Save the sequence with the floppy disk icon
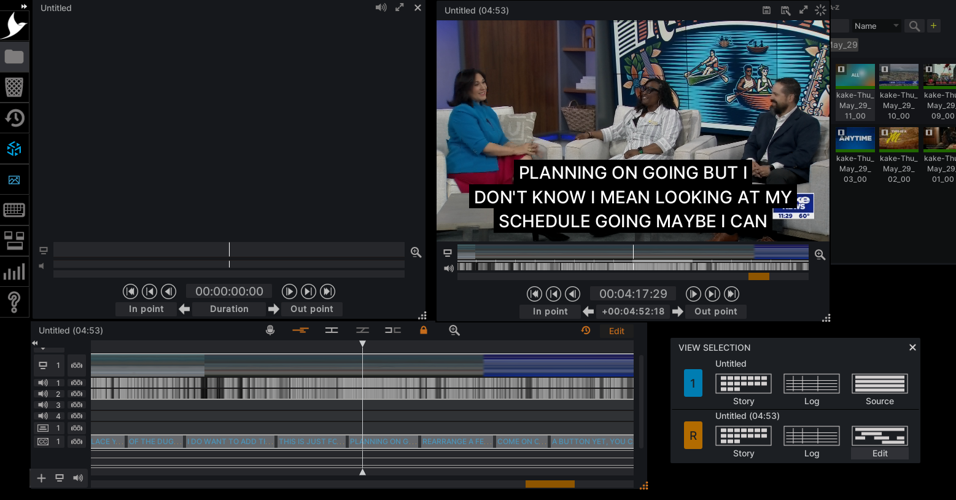This screenshot has height=500, width=956. 766,10
